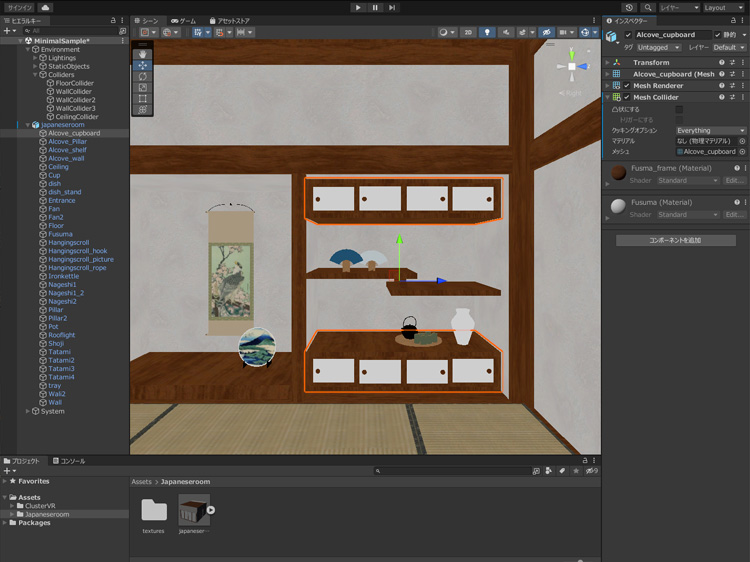This screenshot has height=562, width=750.
Task: Uncheck the Mesh Renderer enabled checkbox
Action: 626,86
